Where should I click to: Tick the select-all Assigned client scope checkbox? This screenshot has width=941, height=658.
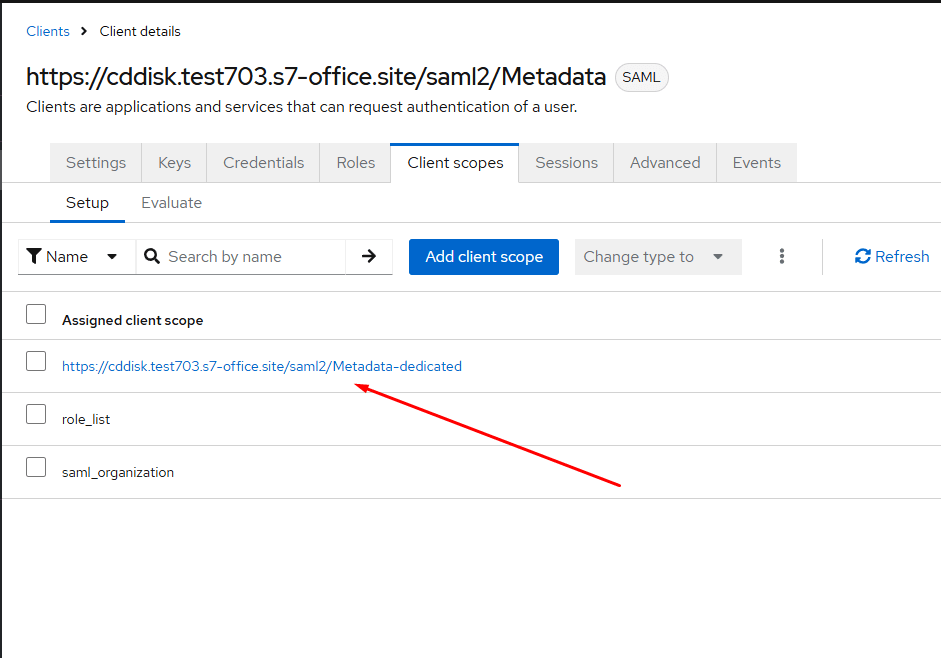coord(36,314)
